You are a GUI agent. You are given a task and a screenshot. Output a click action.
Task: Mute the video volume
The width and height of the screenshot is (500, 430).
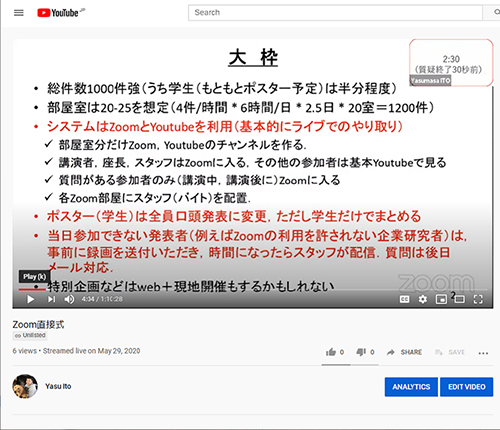pos(69,299)
